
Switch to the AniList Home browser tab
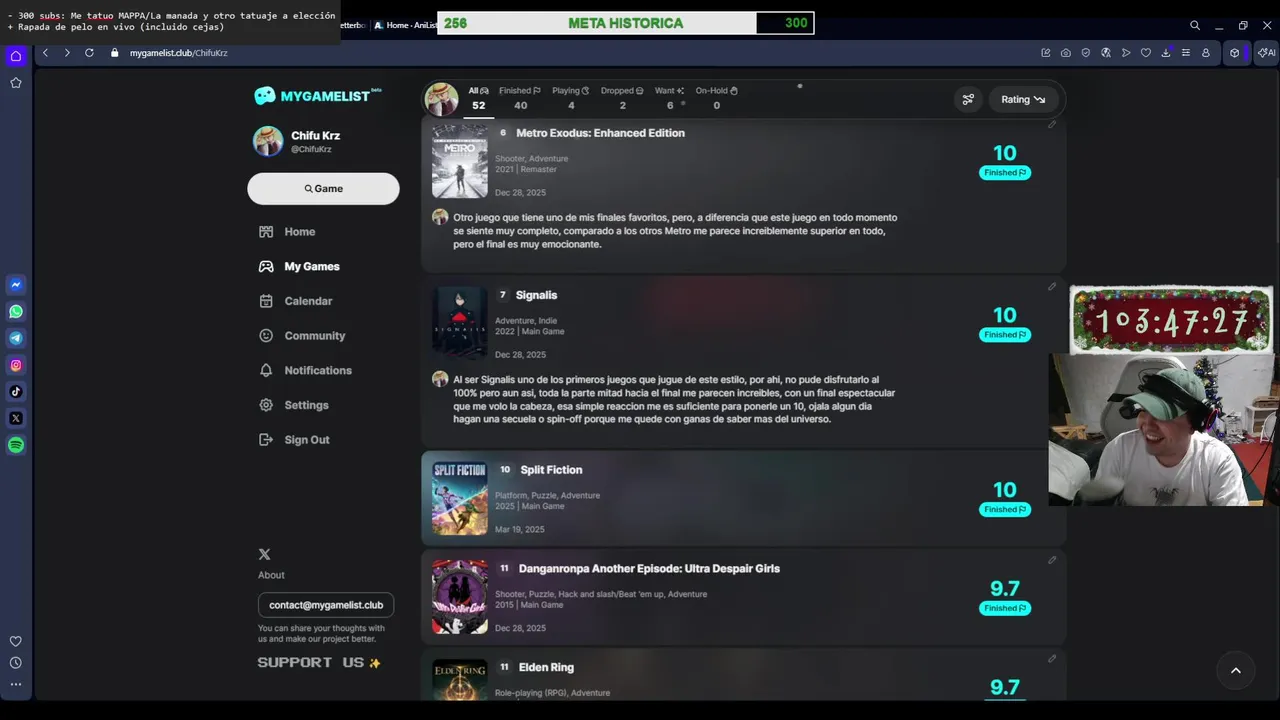[404, 25]
